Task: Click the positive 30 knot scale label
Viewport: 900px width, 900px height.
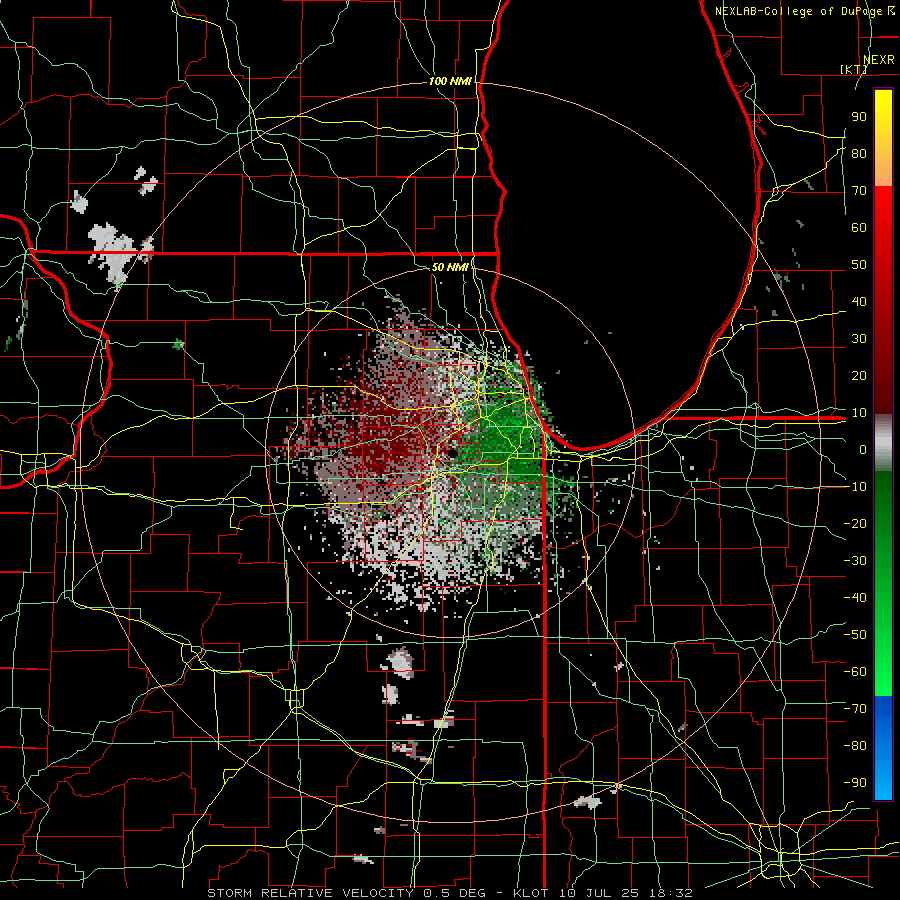Action: coord(859,339)
